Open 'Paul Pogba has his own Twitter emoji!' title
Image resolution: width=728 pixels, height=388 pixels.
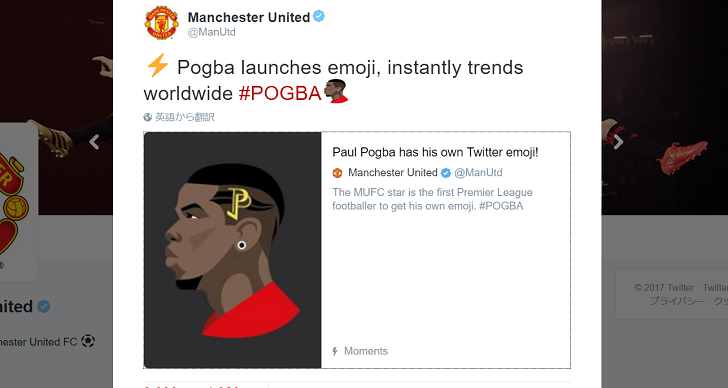[435, 152]
